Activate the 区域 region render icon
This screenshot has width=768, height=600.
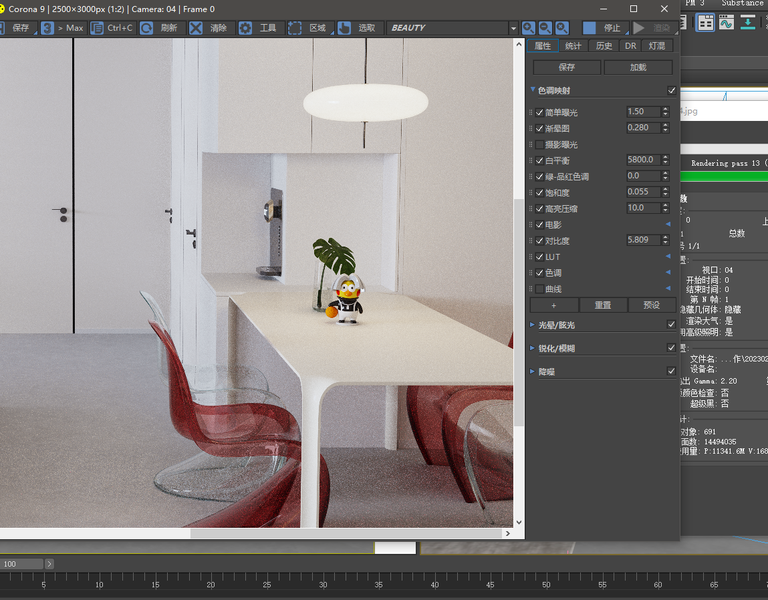(x=295, y=28)
